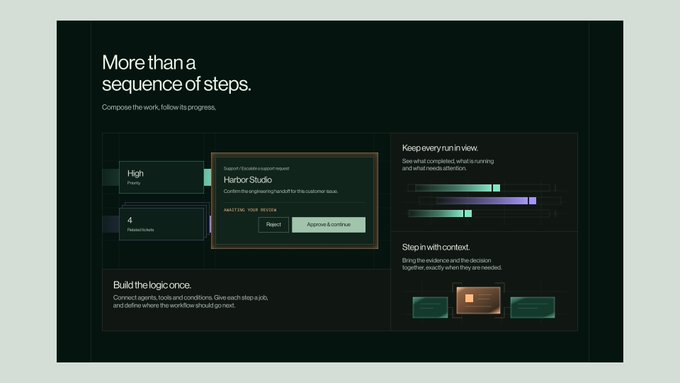680x383 pixels.
Task: Click the 'Support / Escalate a support request' breadcrumb
Action: (x=256, y=168)
